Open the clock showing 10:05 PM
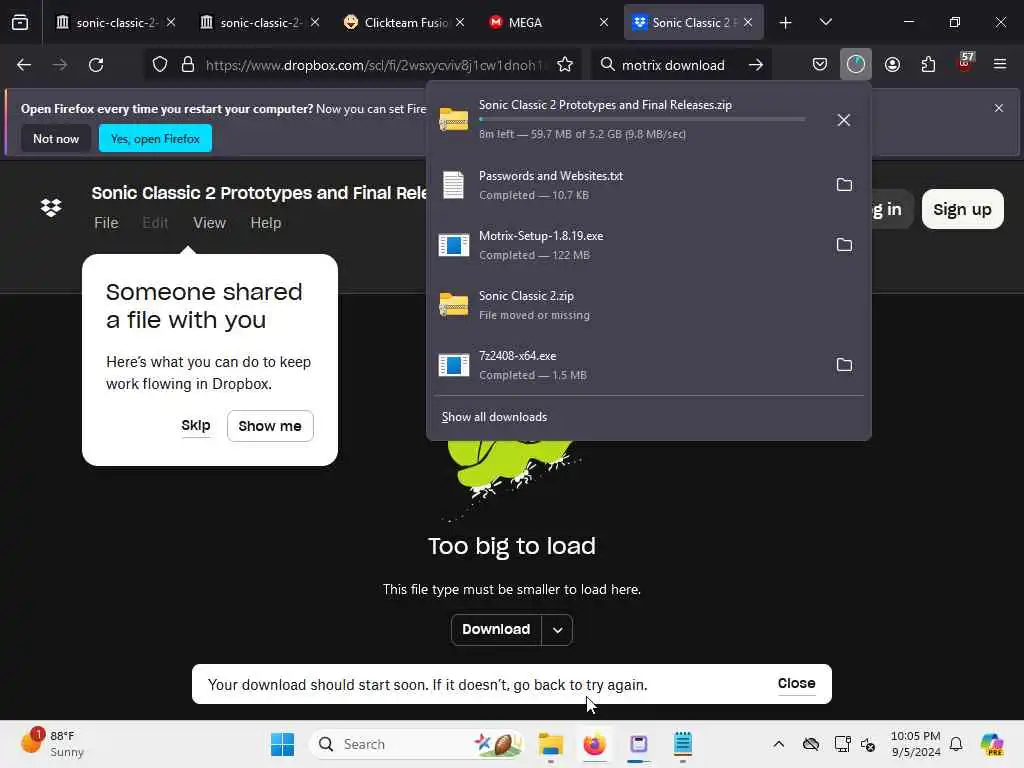 tap(915, 744)
